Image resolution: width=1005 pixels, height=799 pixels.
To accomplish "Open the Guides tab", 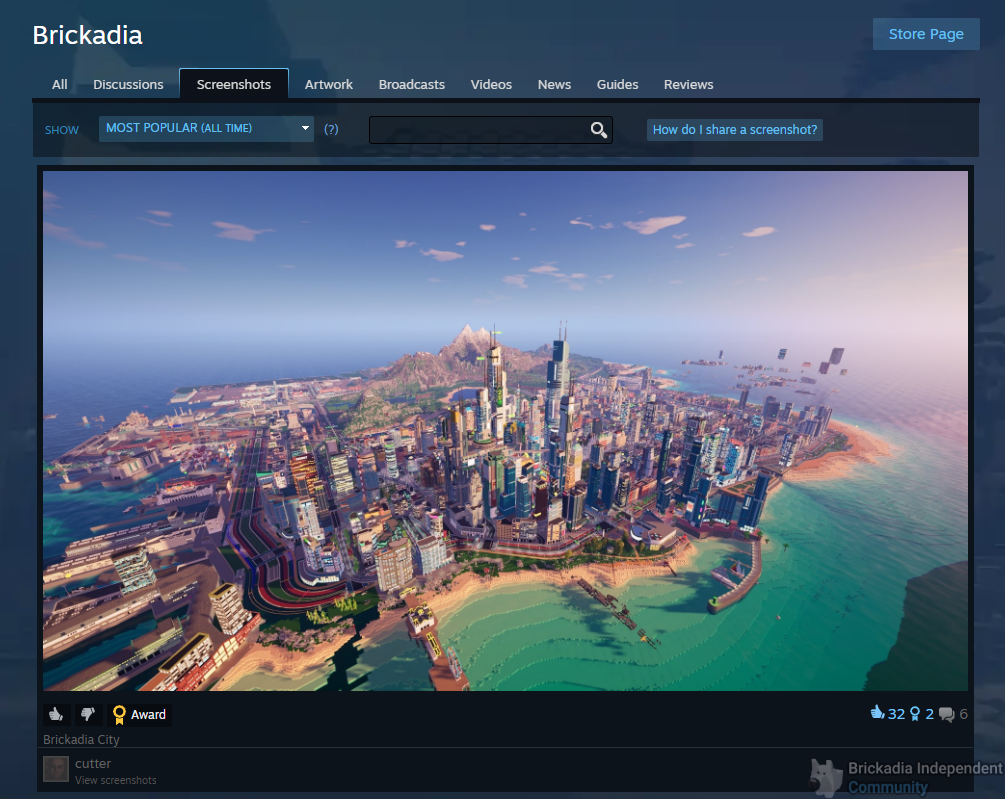I will click(617, 85).
